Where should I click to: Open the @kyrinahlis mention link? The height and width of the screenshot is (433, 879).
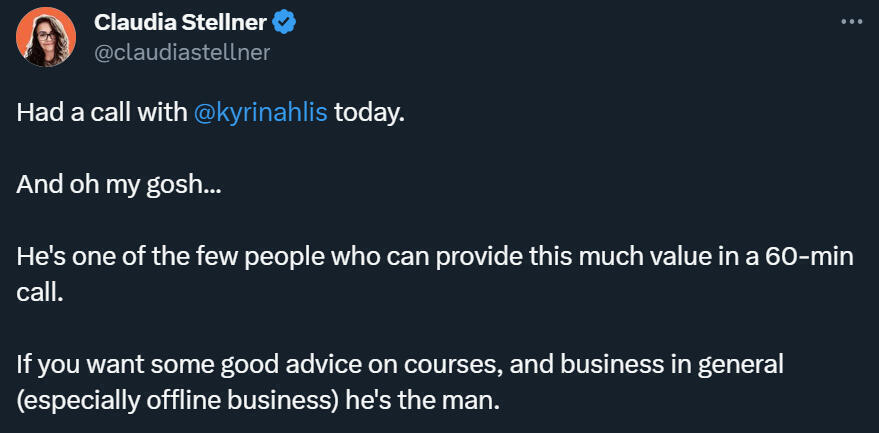pos(262,112)
